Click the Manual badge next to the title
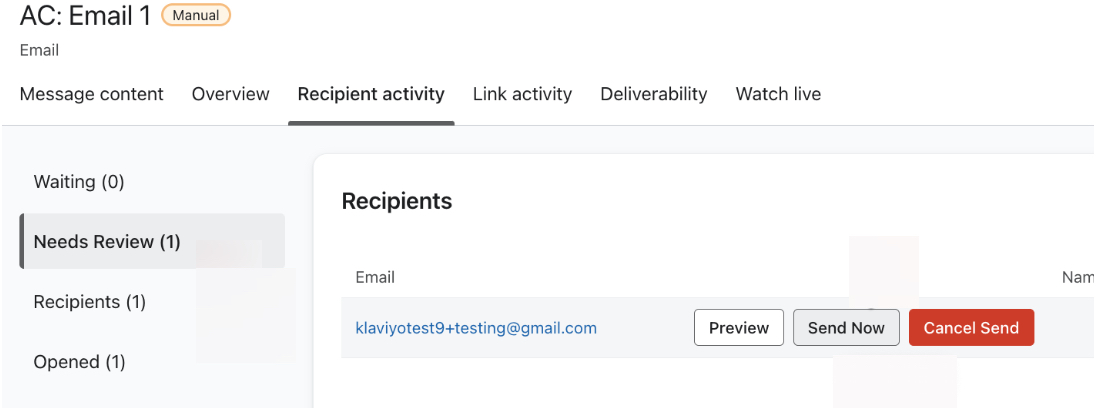Screen dimensions: 1098x408 (196, 15)
